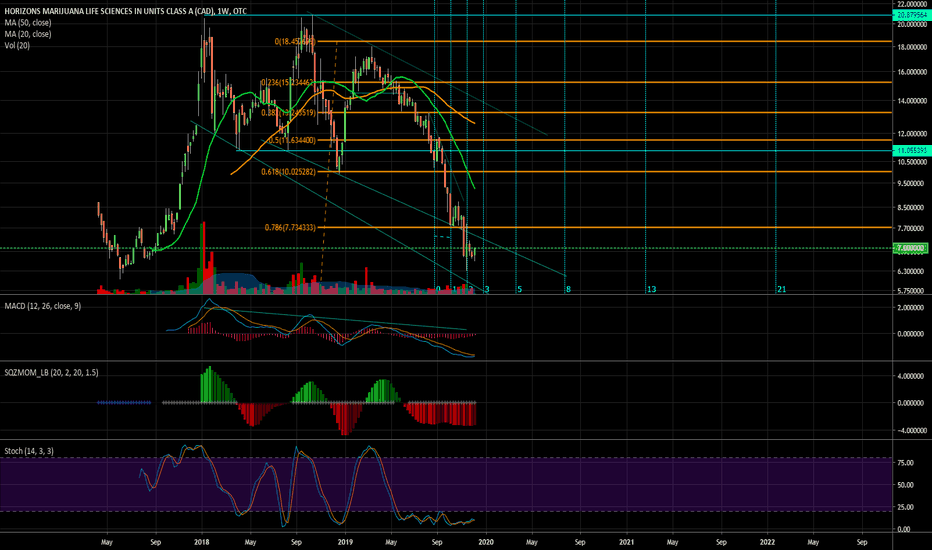This screenshot has width=932, height=550.
Task: Click the 2019 label on the time axis
Action: point(345,542)
